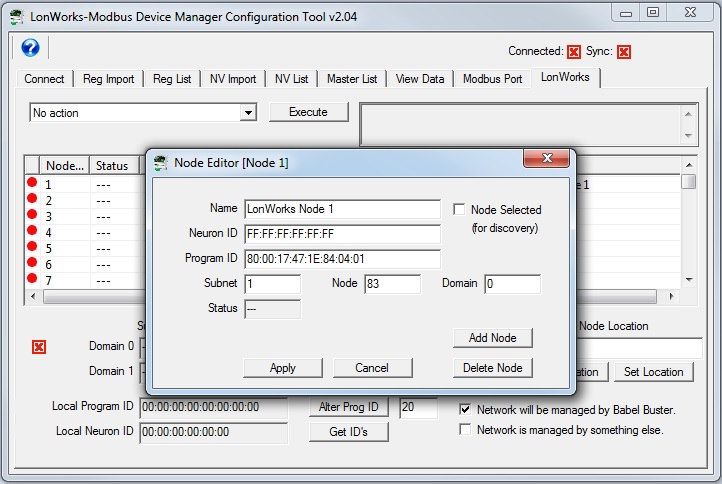Click the blue help question mark icon
Image resolution: width=722 pixels, height=484 pixels.
[29, 49]
